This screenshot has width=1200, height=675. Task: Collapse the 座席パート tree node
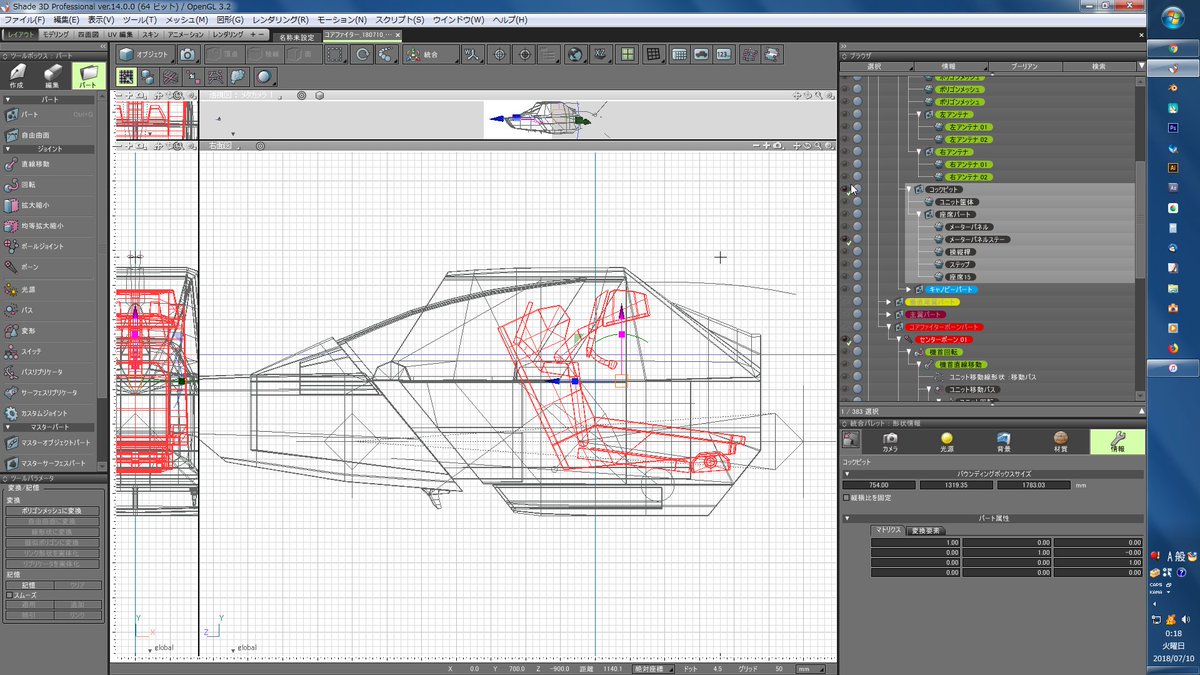919,214
